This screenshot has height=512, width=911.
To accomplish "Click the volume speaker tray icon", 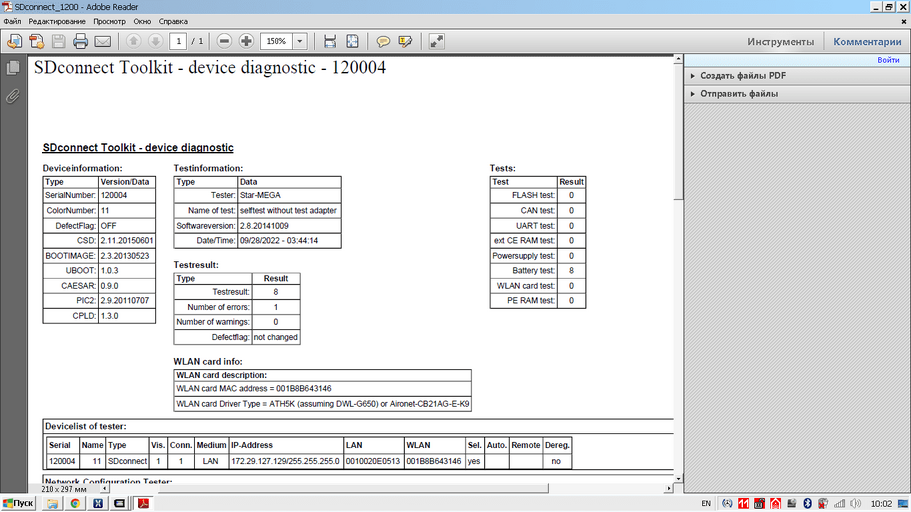I will click(x=855, y=503).
